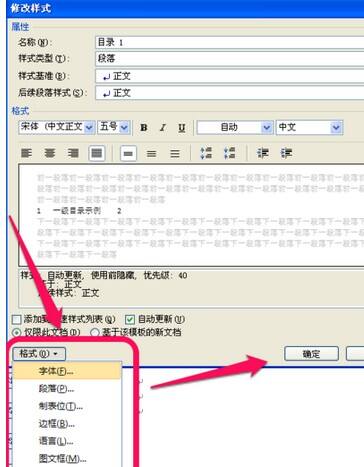Toggle Bold formatting button
Image resolution: width=364 pixels, height=467 pixels.
click(x=144, y=127)
